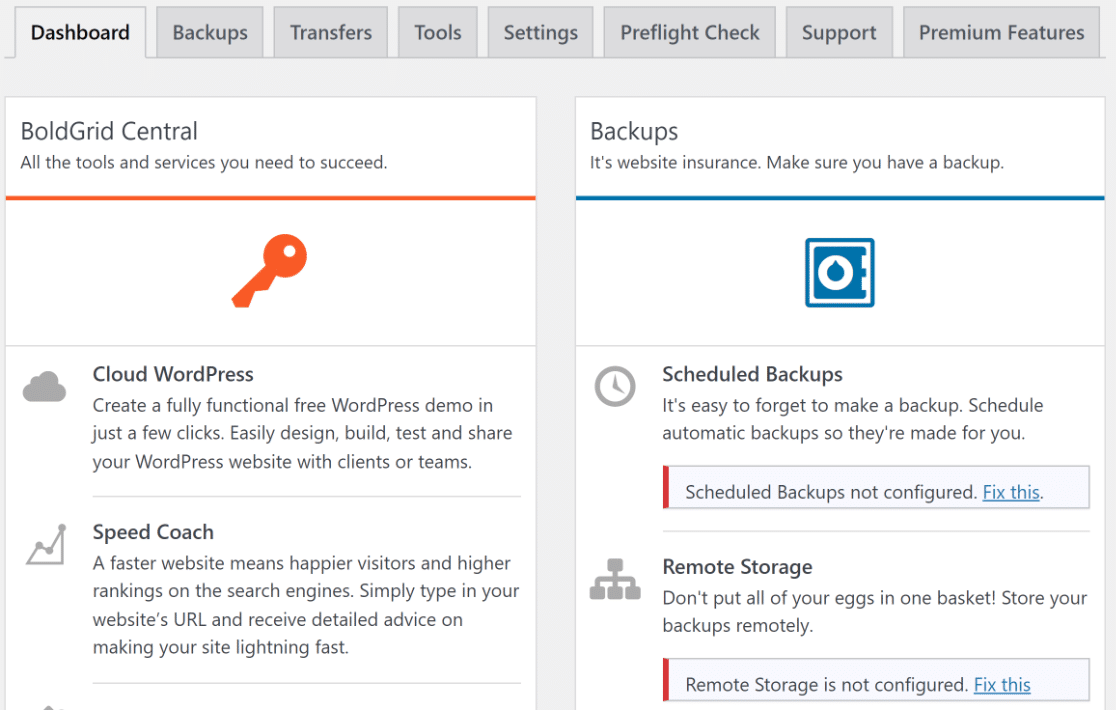This screenshot has width=1116, height=710.
Task: Click the Scheduled Backups clock icon
Action: 615,386
